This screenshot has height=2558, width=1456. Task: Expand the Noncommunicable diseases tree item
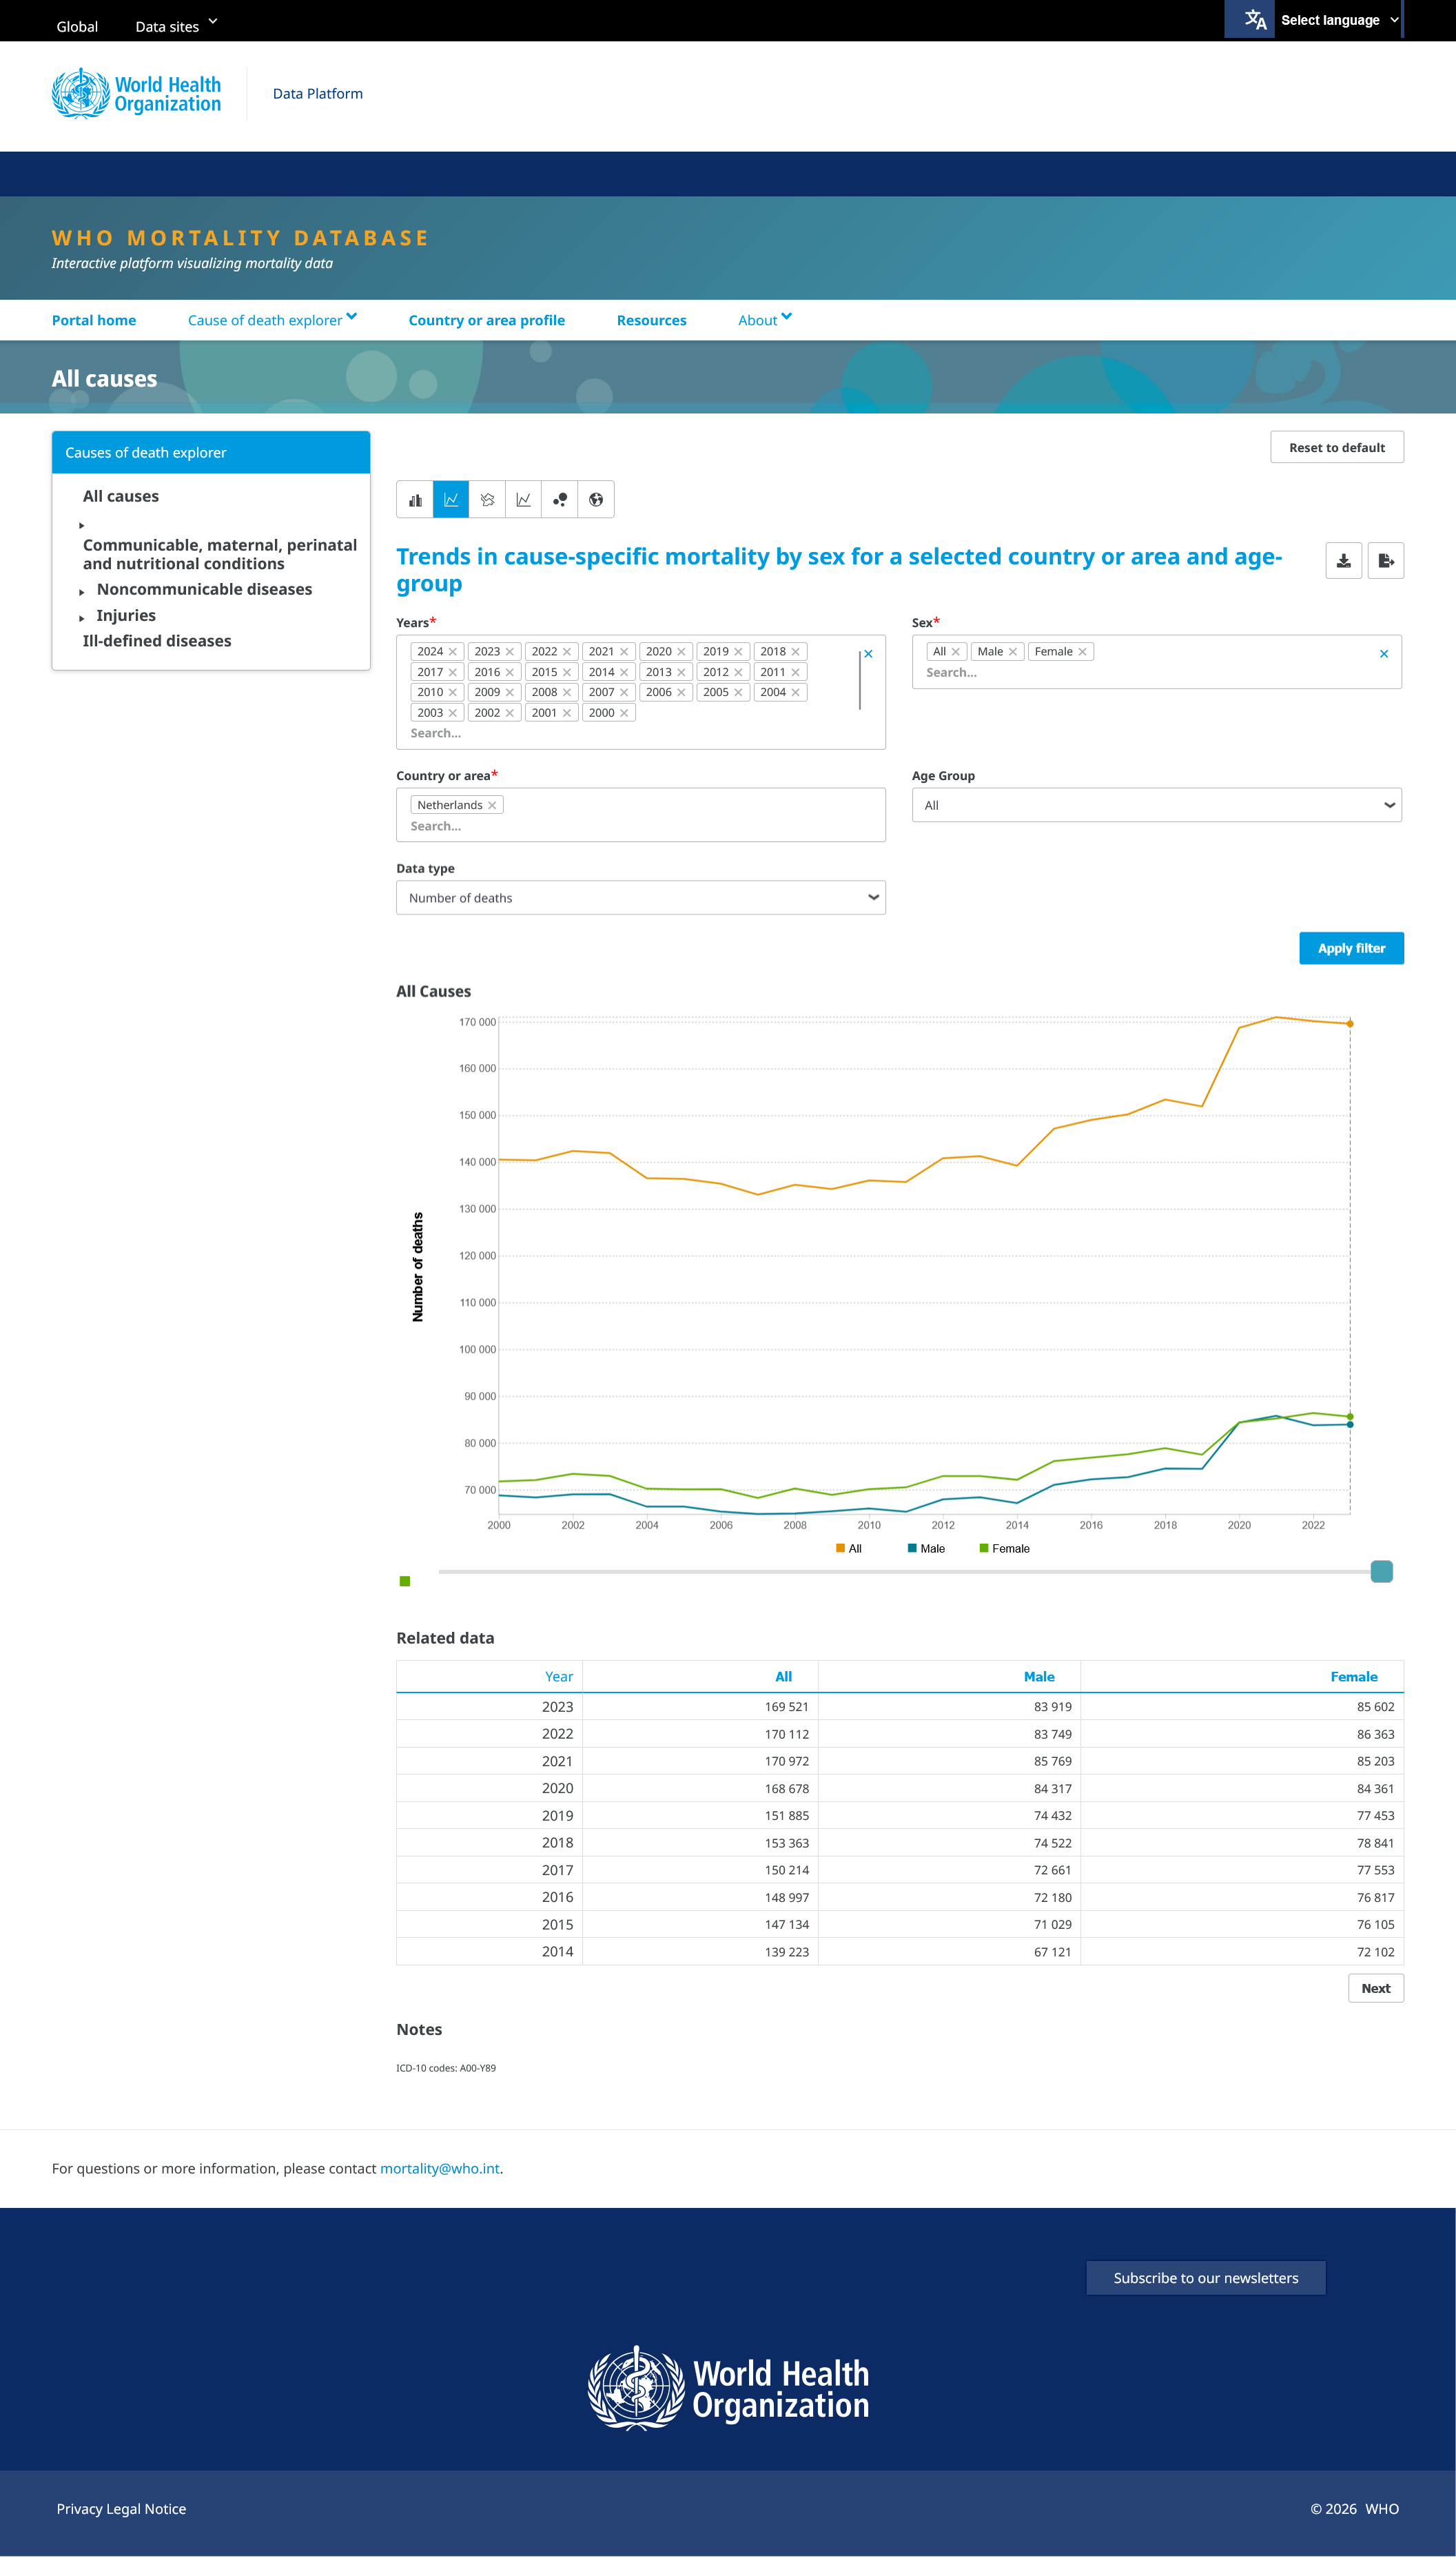82,592
